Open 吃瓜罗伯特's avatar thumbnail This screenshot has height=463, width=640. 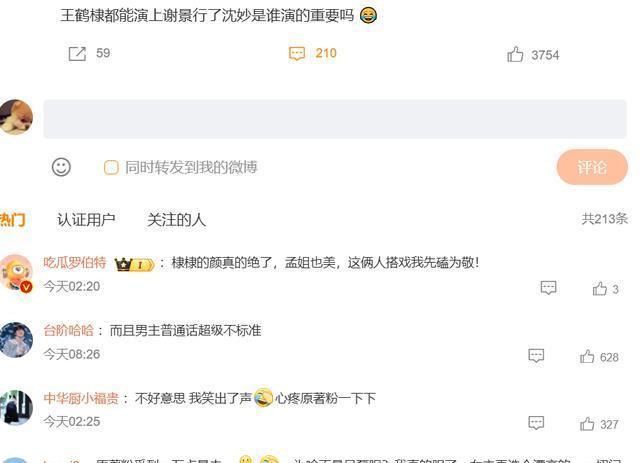(16, 273)
